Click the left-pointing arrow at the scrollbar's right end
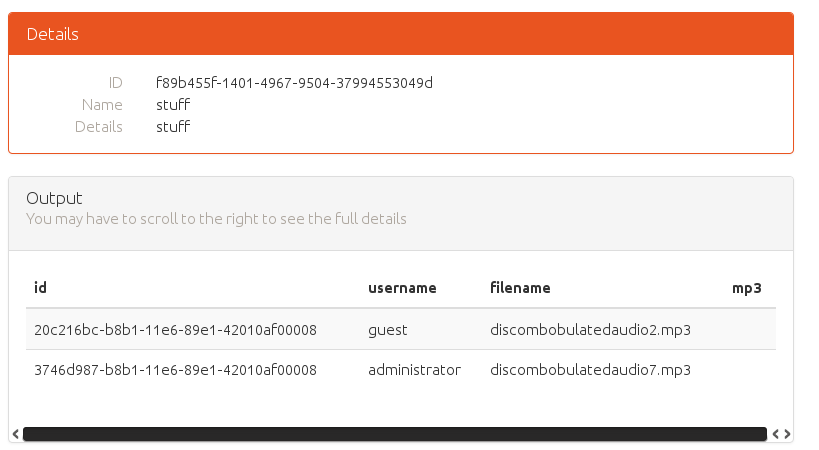Screen dimensions: 819x450 click(776, 434)
